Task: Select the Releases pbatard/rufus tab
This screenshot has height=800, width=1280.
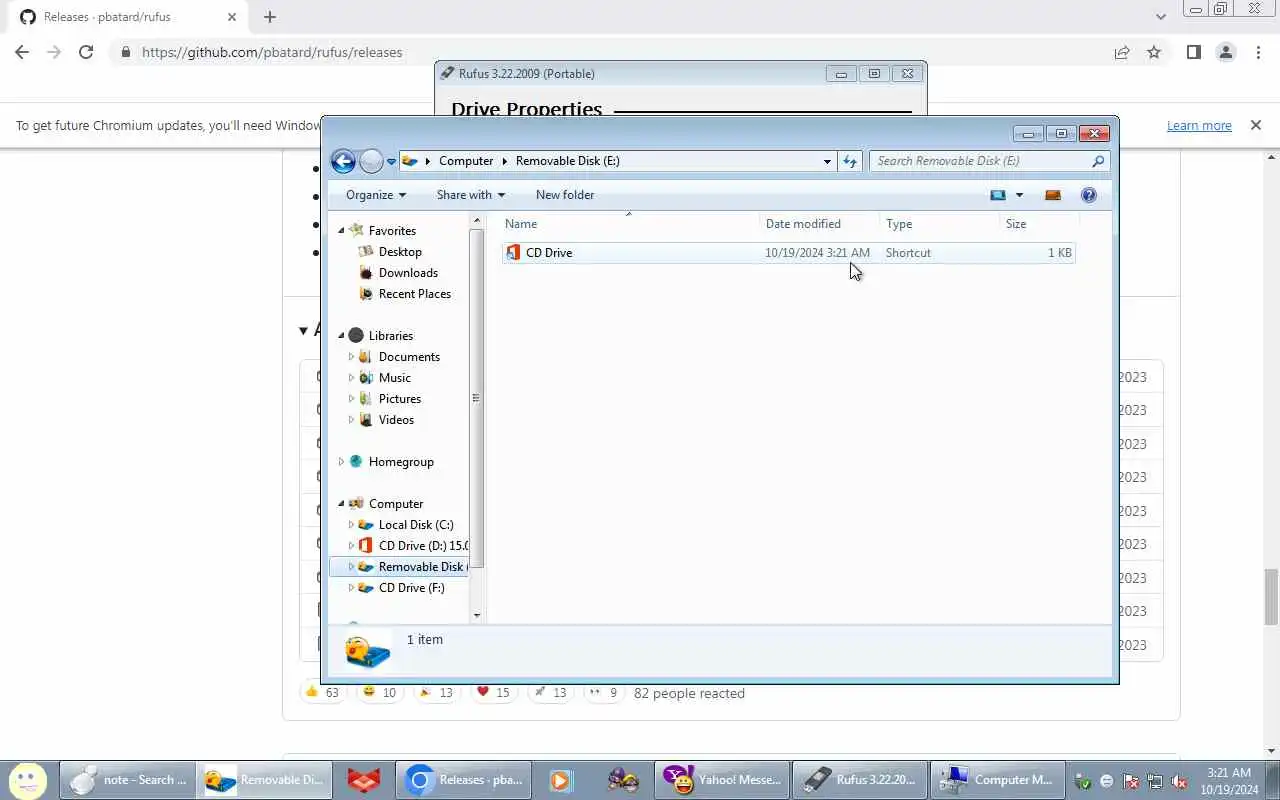Action: 127,17
